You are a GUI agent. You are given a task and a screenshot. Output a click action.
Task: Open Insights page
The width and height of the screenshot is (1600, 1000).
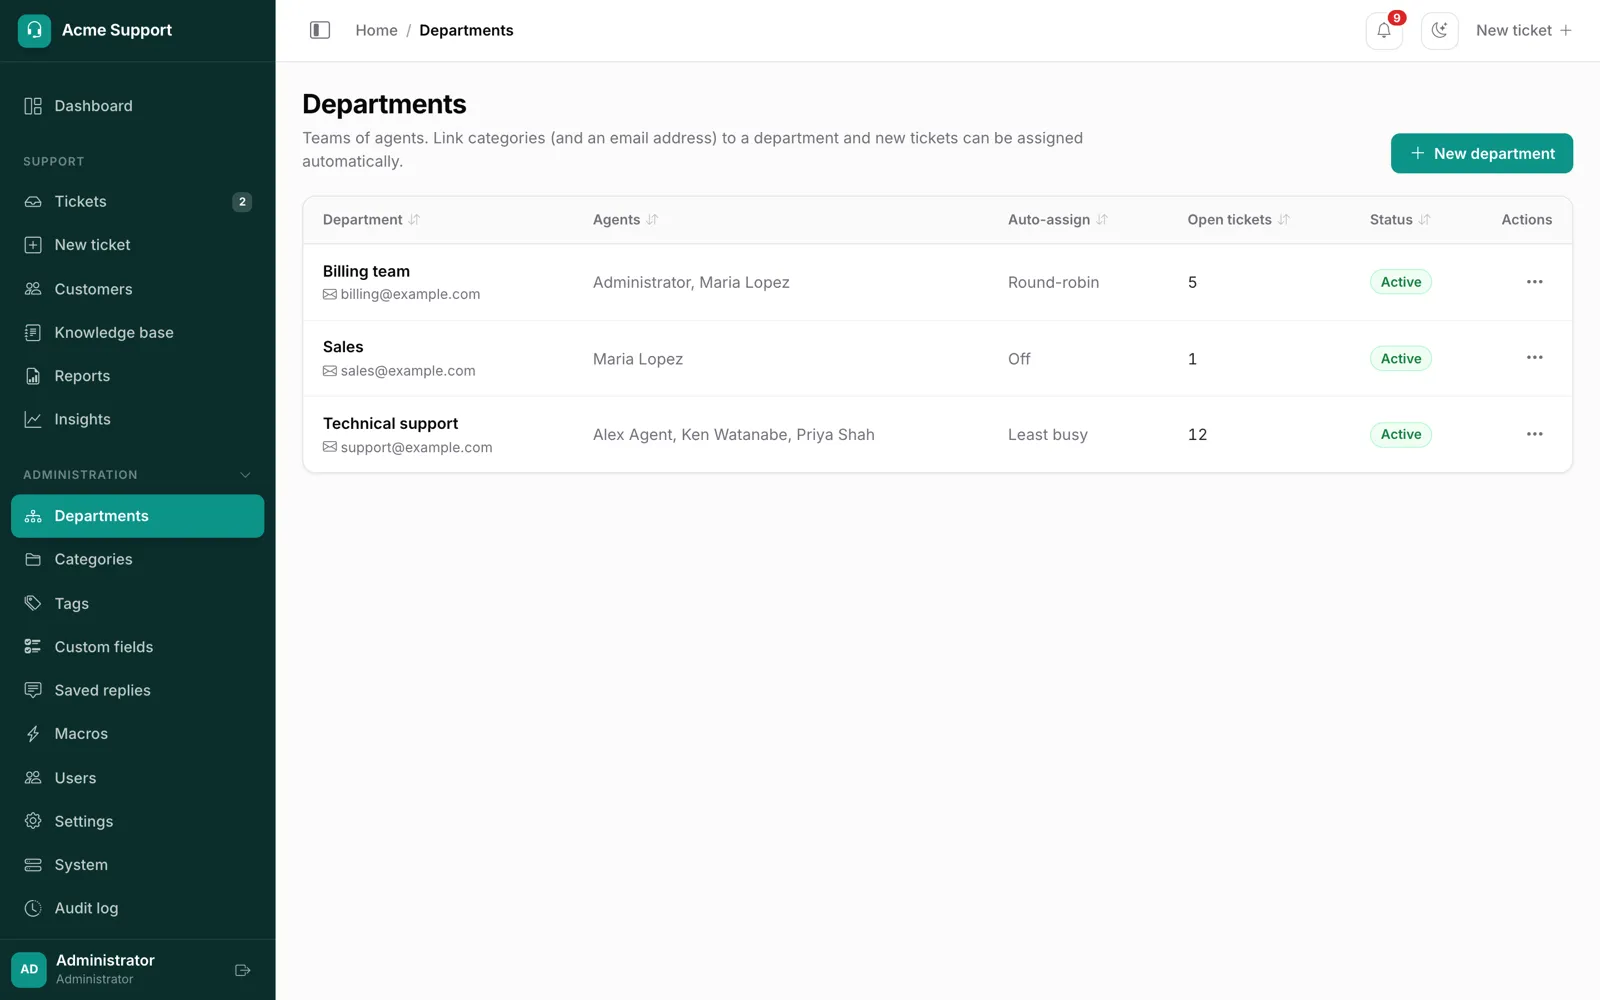click(138, 419)
